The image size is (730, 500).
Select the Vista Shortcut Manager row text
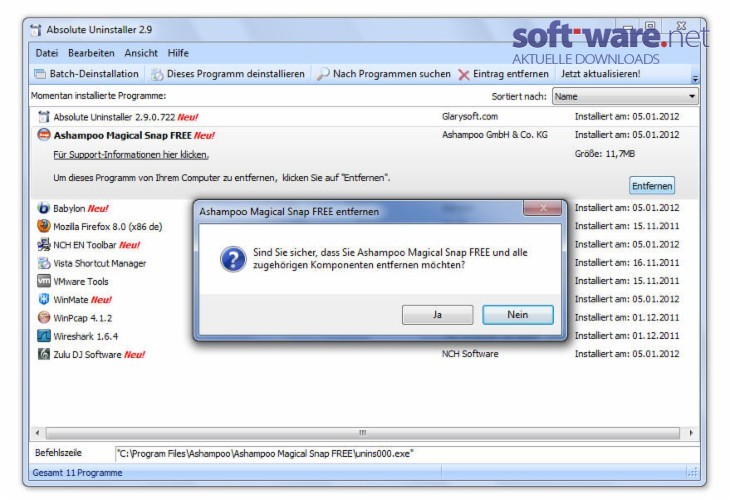click(100, 264)
